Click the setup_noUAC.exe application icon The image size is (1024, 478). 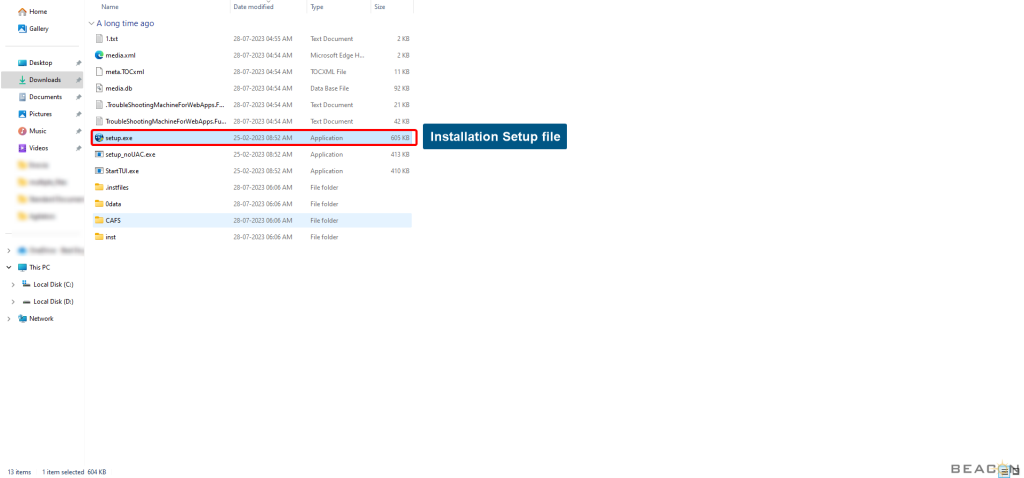tap(99, 154)
